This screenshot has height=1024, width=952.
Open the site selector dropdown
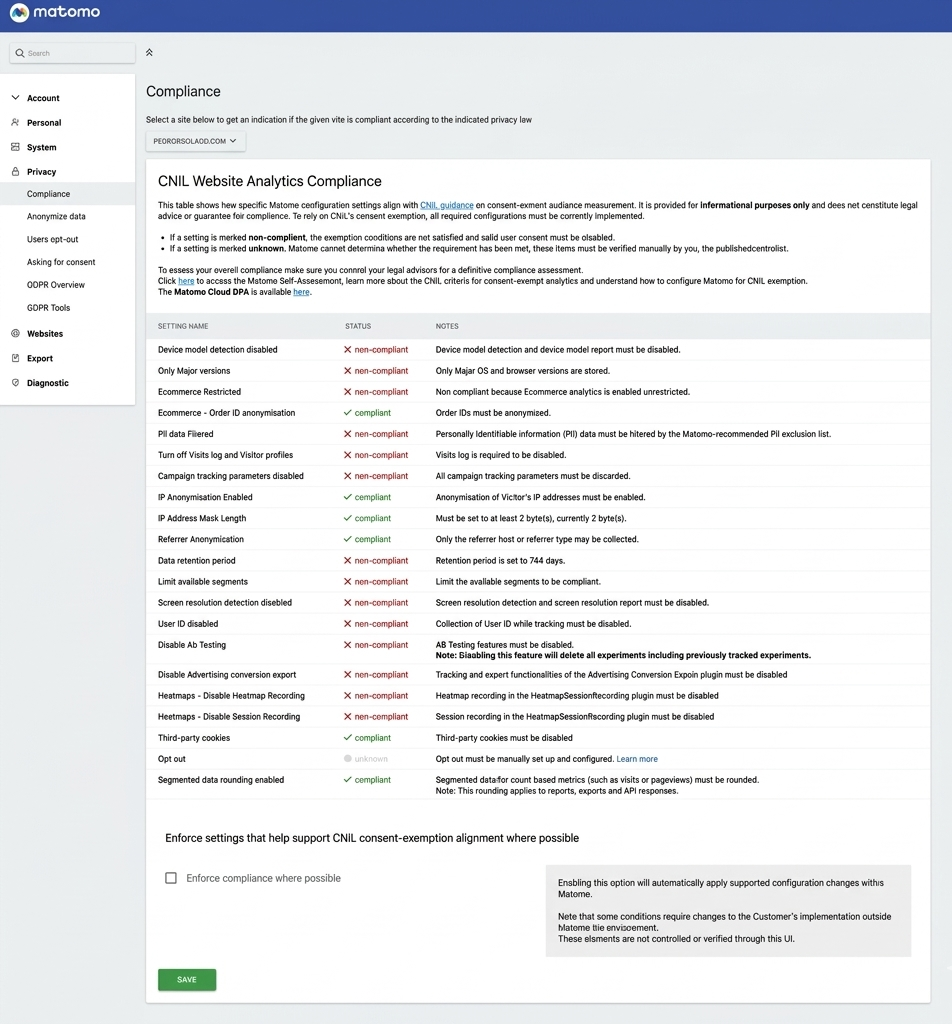pos(195,141)
